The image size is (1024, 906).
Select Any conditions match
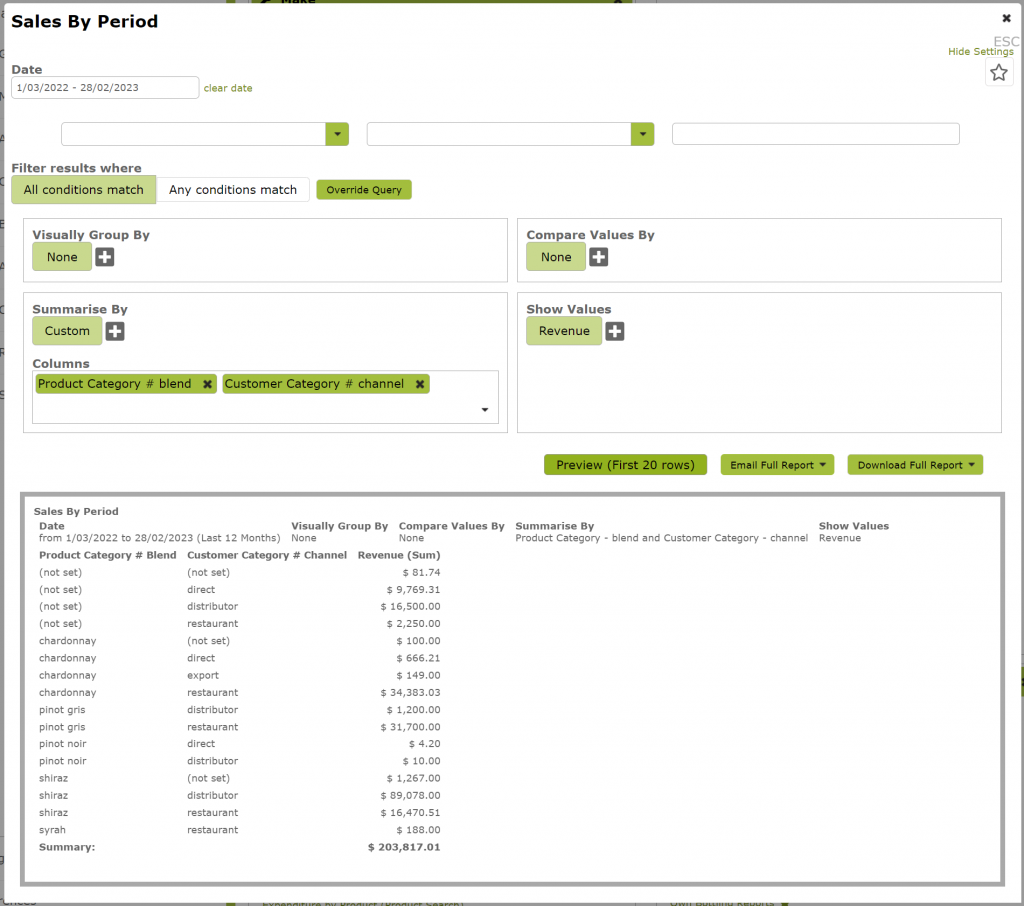(232, 189)
